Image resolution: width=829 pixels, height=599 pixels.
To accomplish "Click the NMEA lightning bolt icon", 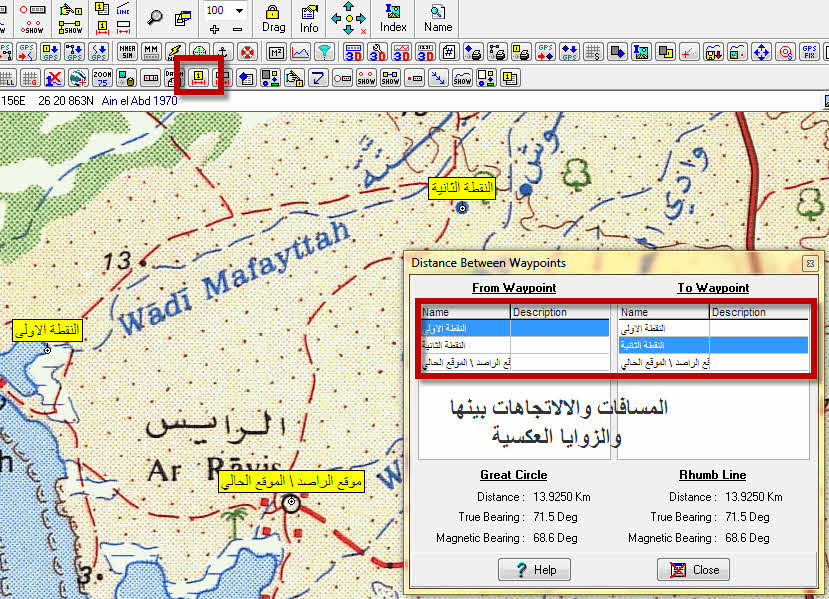I will [x=174, y=52].
